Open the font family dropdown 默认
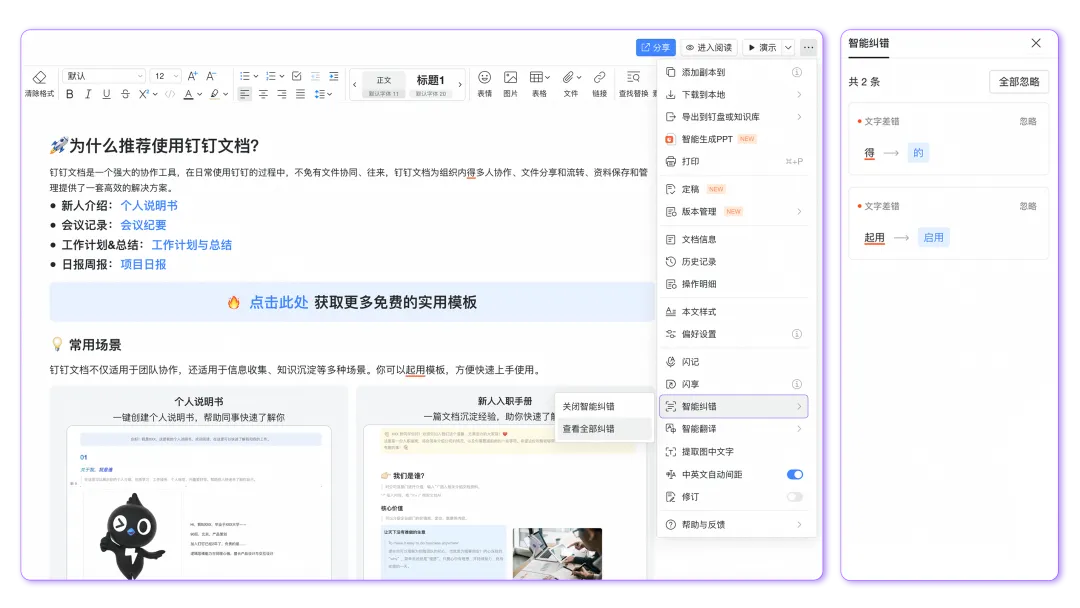 click(105, 76)
